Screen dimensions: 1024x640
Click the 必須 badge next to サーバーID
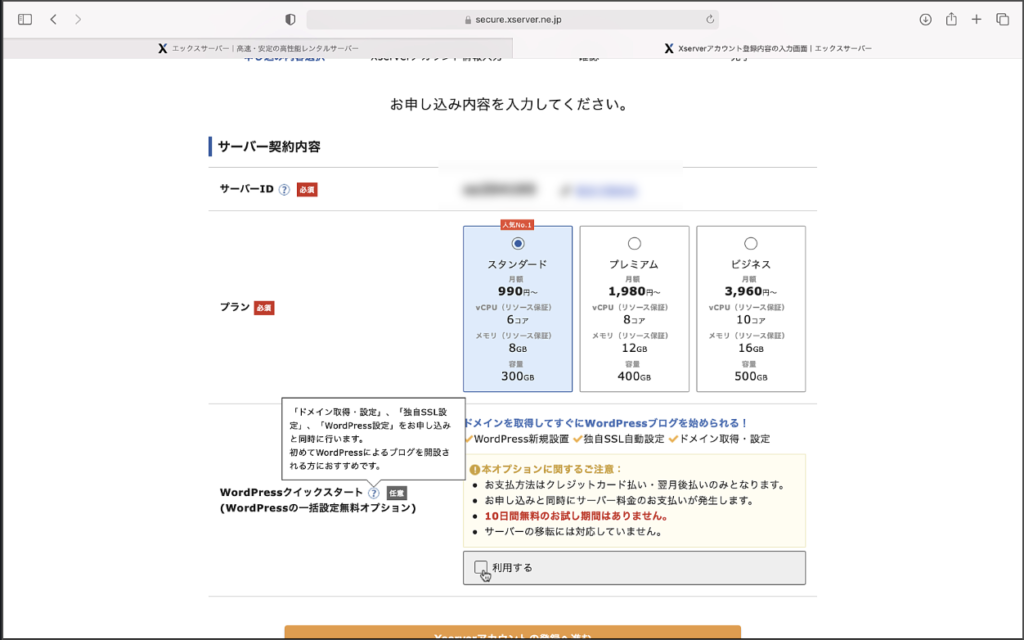(x=307, y=190)
